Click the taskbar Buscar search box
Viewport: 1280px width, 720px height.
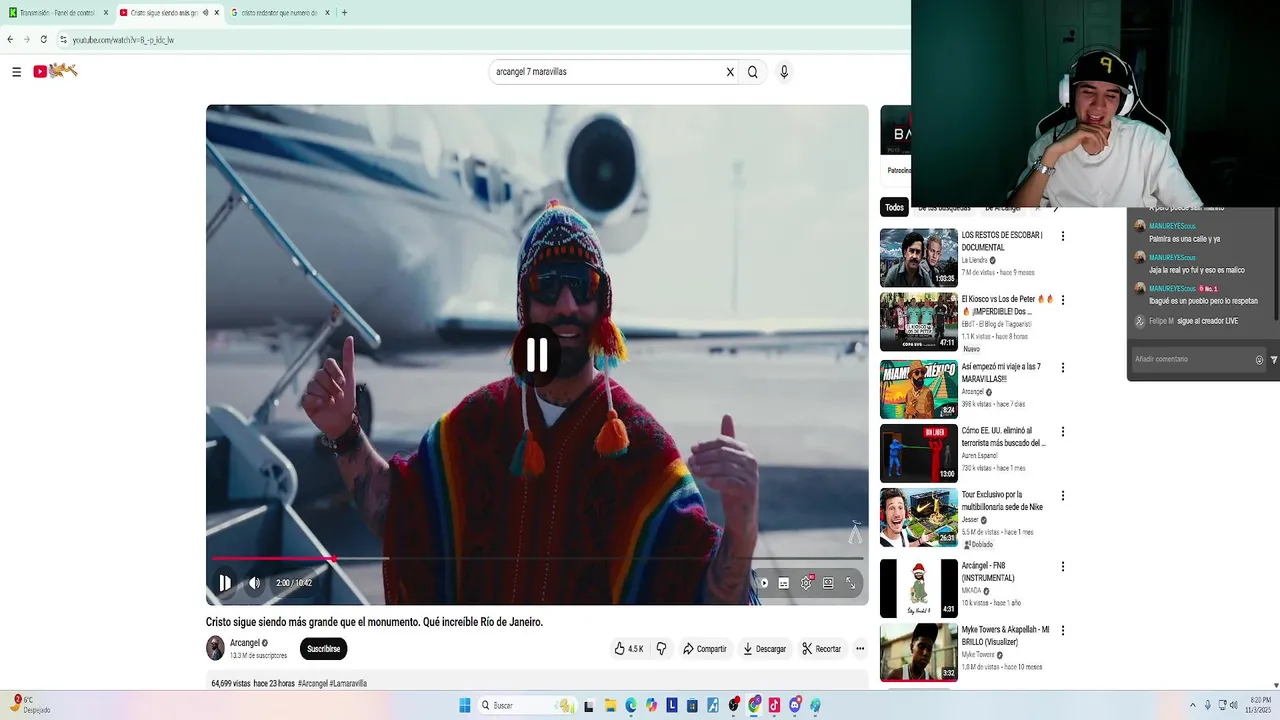[527, 705]
